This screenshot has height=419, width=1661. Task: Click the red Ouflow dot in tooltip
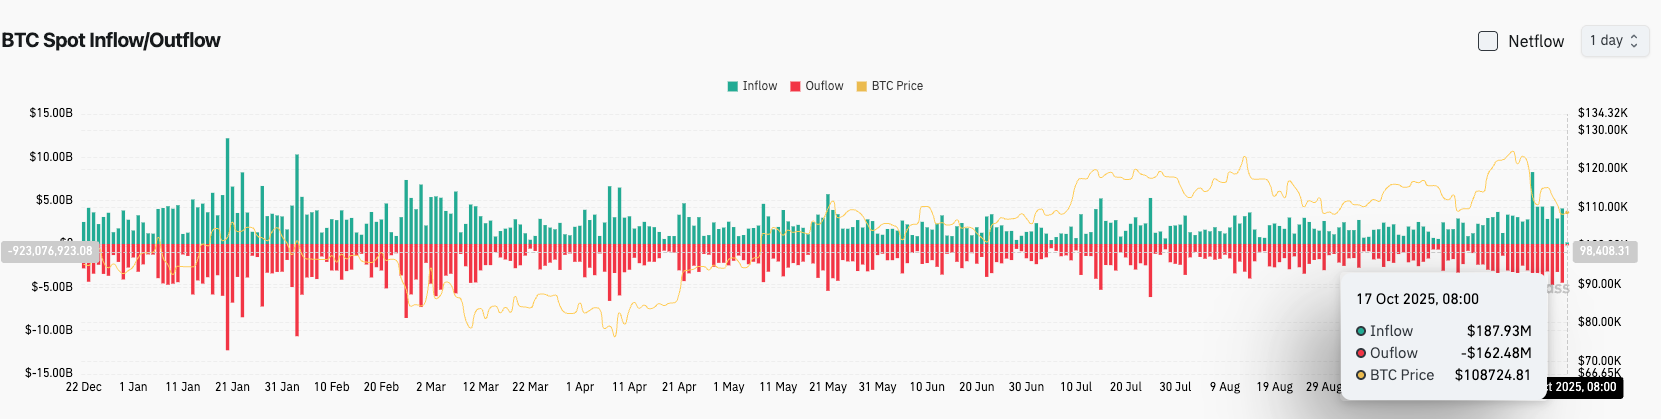click(1361, 353)
